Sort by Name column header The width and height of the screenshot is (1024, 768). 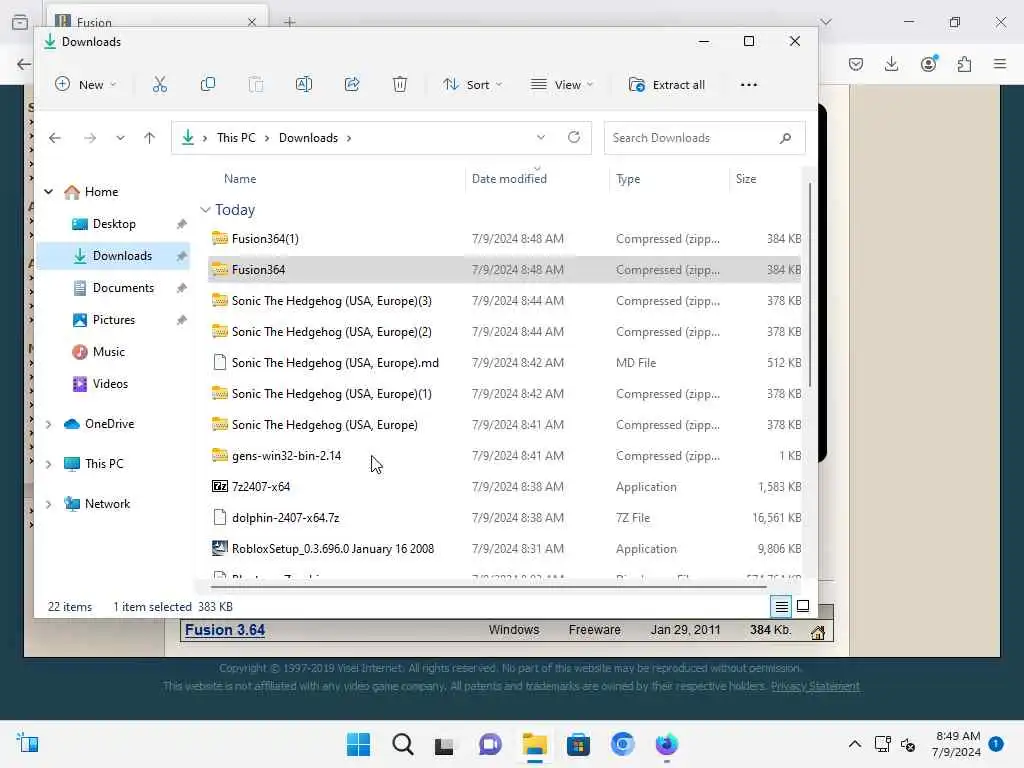point(240,178)
